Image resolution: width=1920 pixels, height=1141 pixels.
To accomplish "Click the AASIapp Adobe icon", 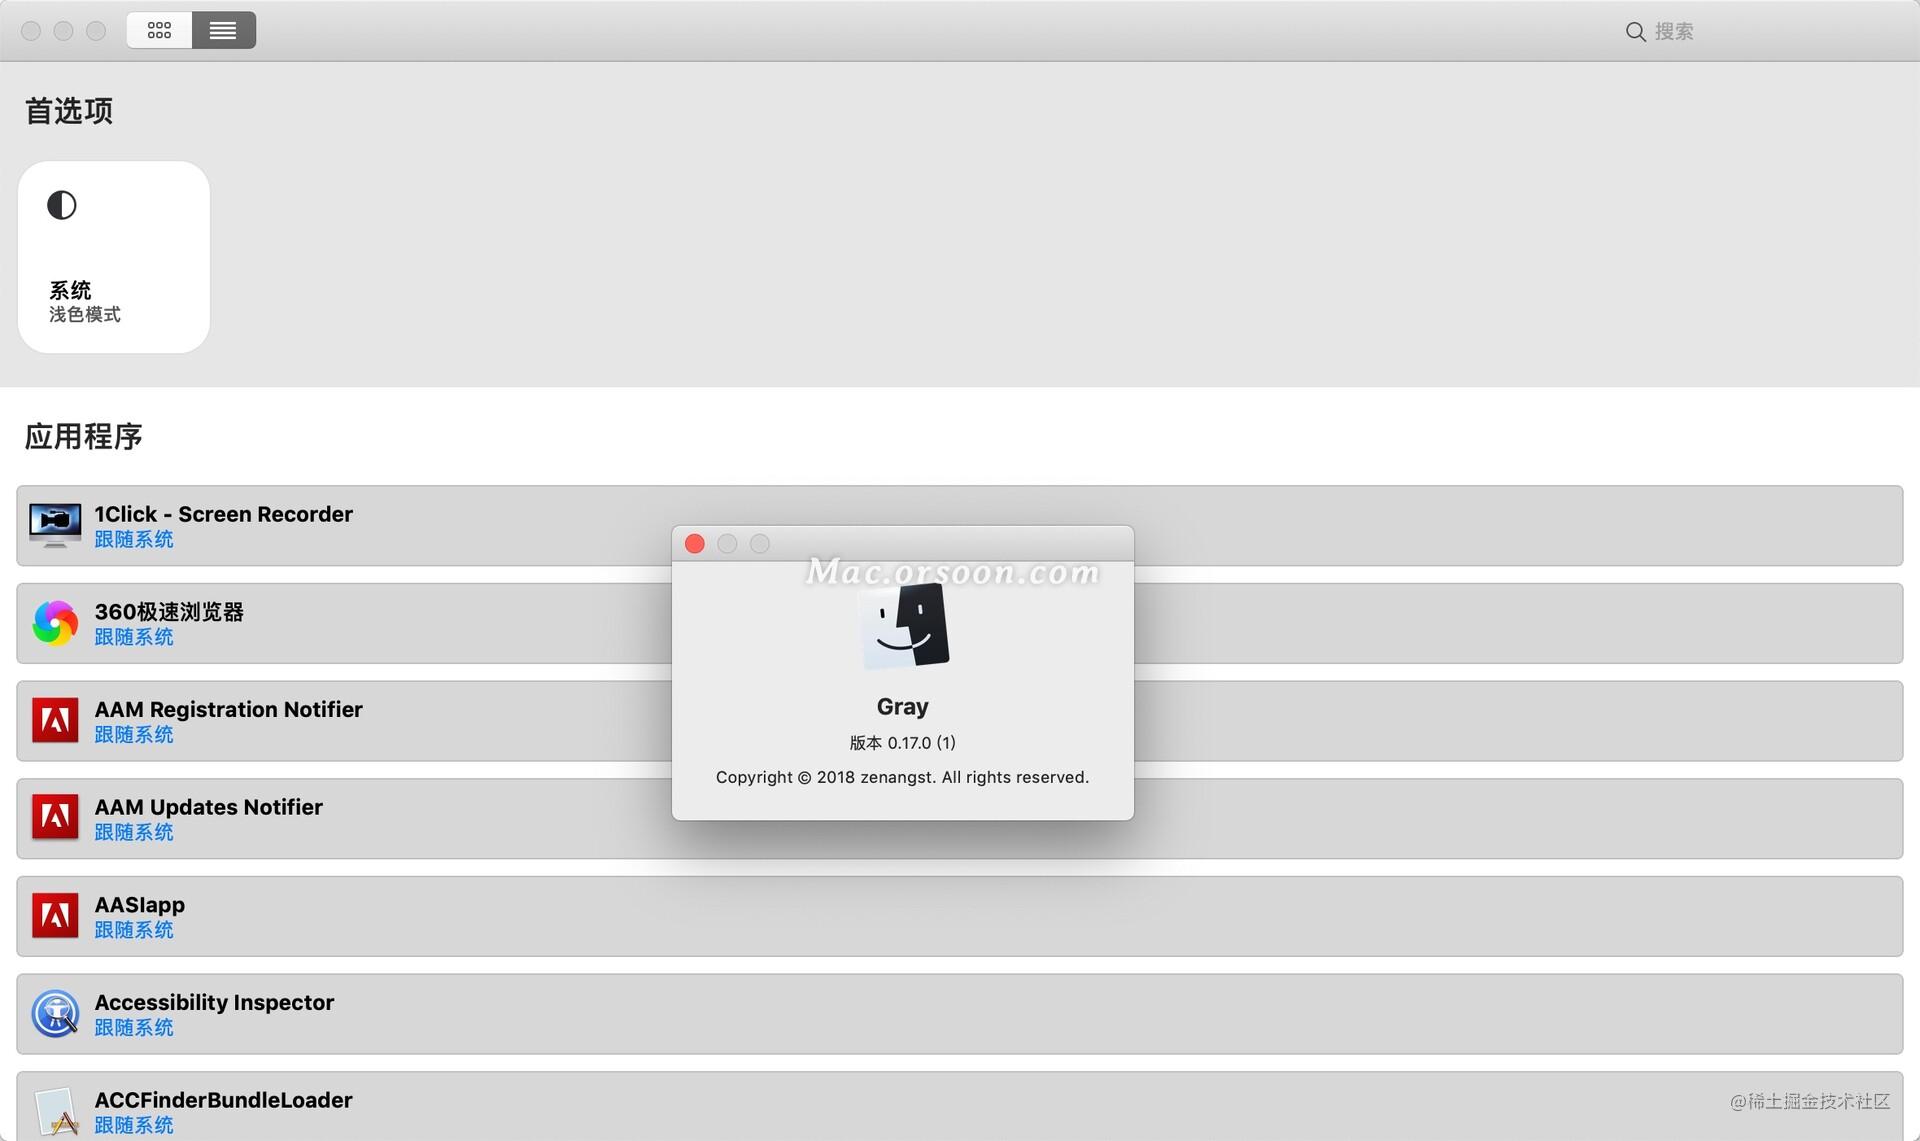I will click(x=55, y=916).
